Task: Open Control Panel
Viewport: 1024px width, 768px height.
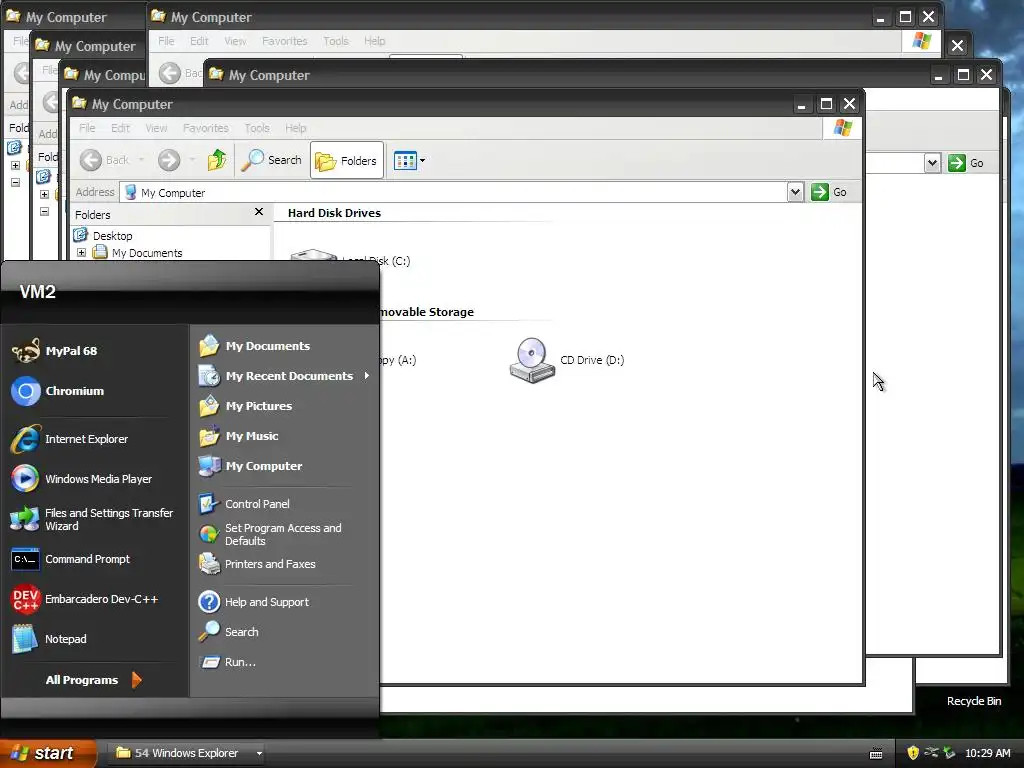Action: (x=244, y=504)
